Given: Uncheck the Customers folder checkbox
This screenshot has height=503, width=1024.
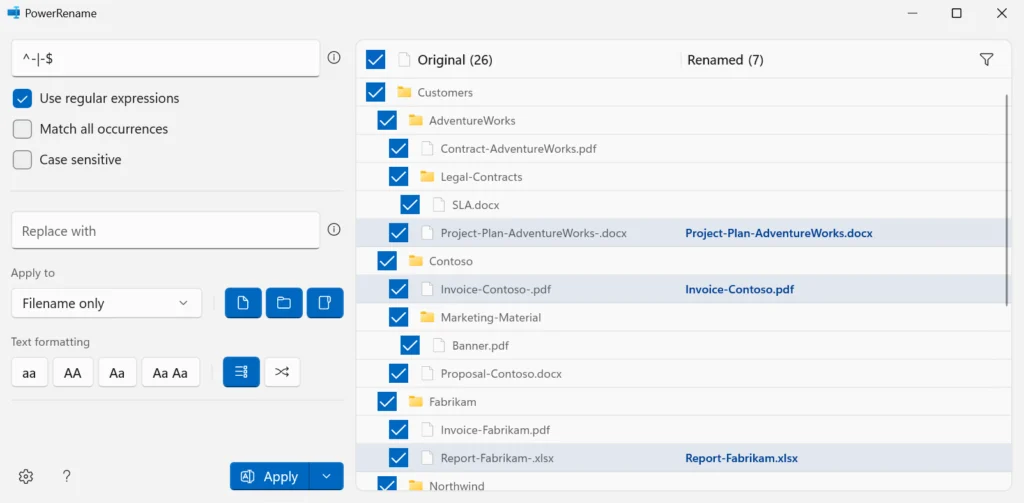Looking at the screenshot, I should [376, 92].
